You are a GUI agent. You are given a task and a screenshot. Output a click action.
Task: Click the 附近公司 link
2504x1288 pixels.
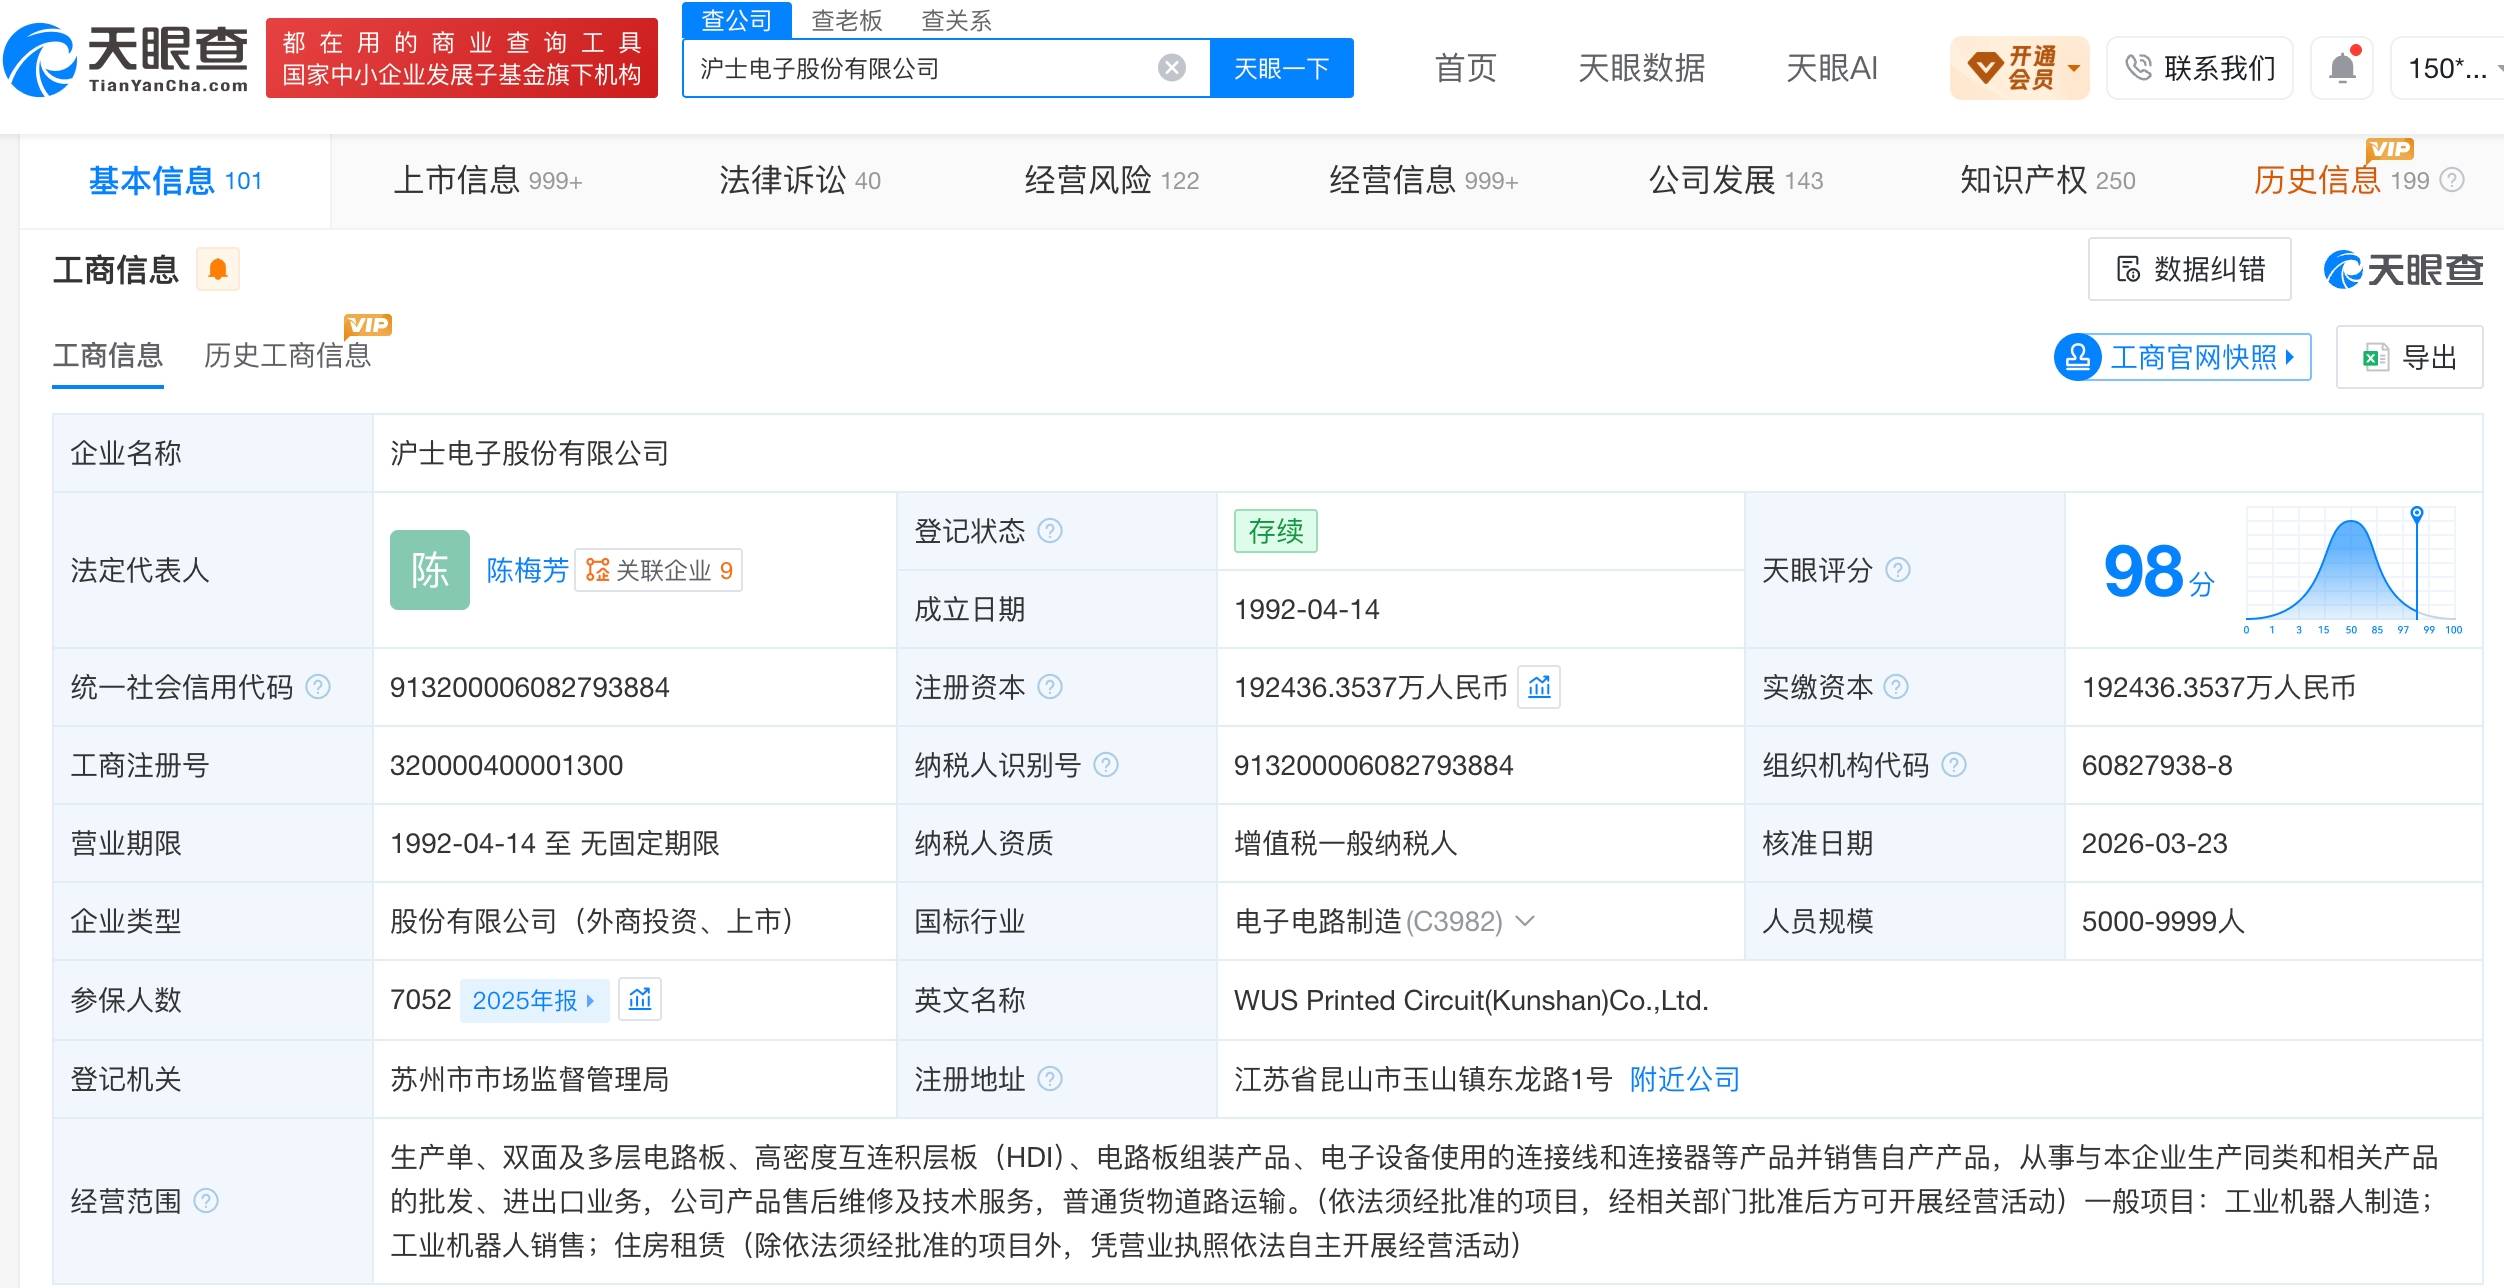click(x=1685, y=1079)
